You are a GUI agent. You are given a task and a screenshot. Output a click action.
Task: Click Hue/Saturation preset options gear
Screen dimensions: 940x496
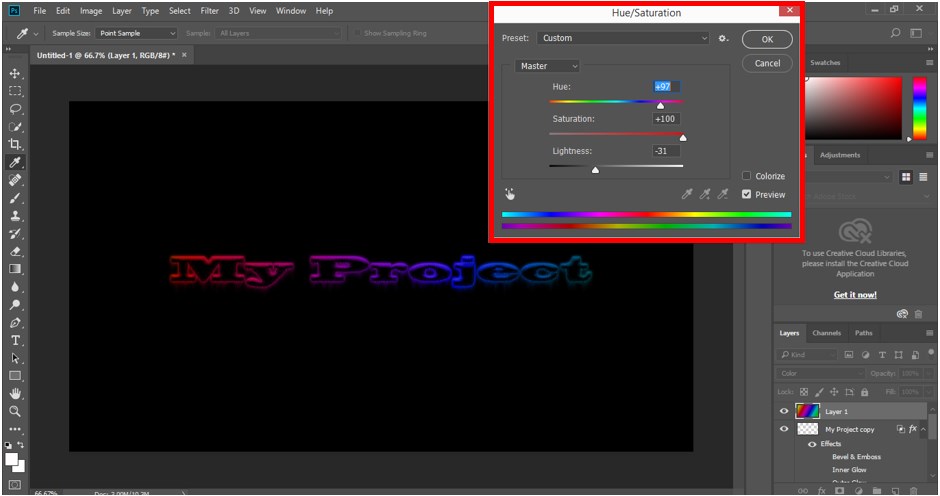pos(723,38)
